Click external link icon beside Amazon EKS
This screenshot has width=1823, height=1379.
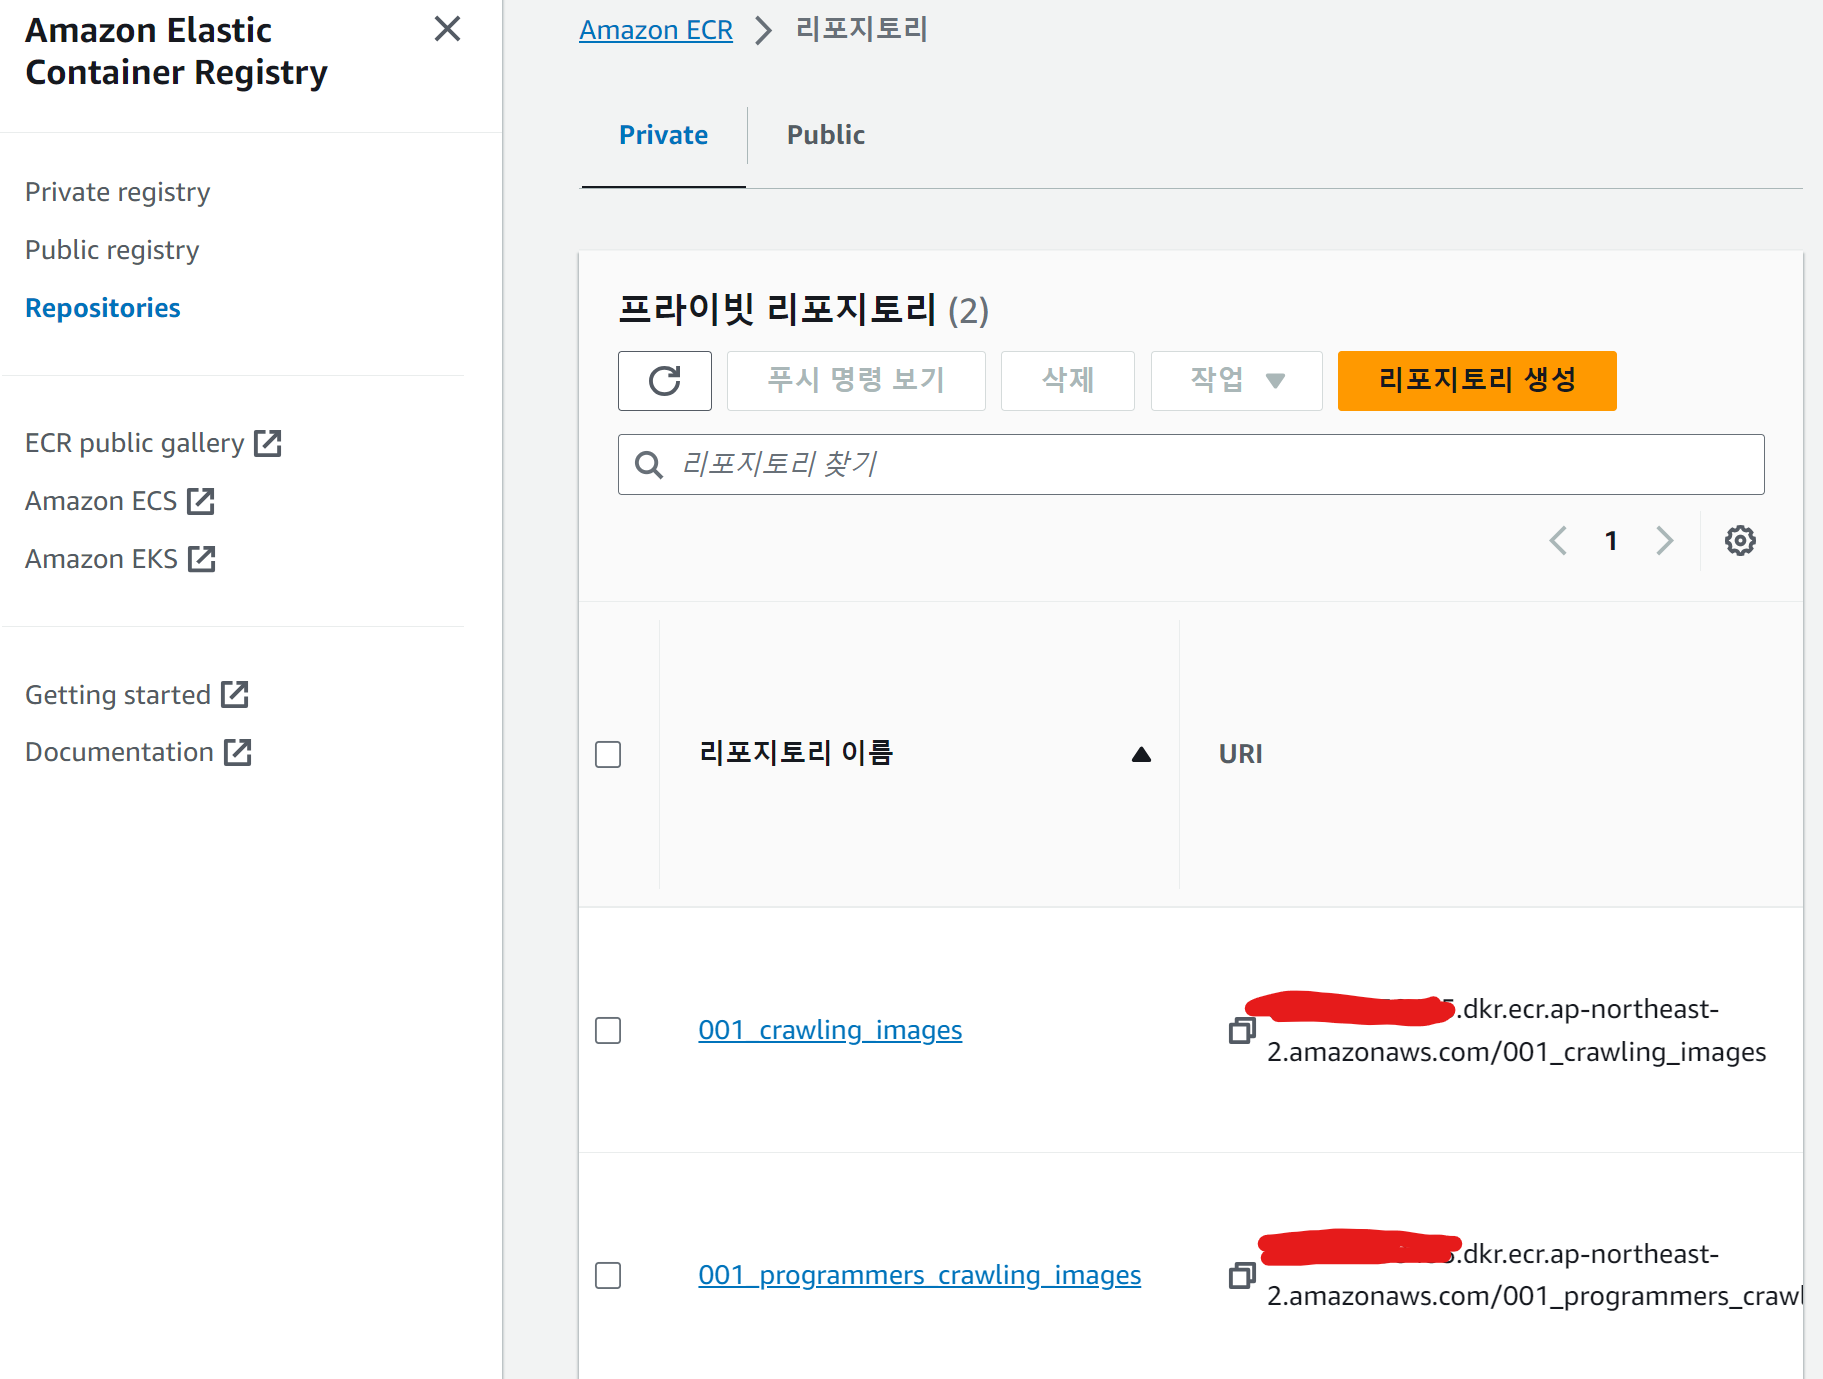[202, 559]
